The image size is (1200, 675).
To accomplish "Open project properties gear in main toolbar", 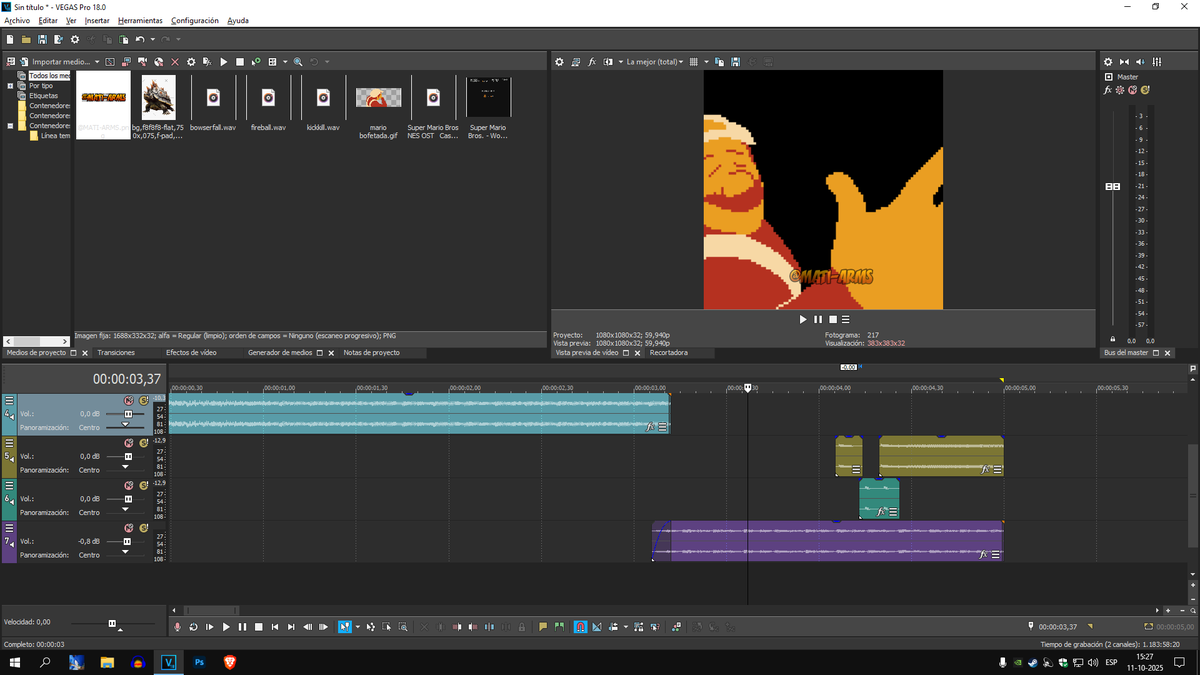I will pyautogui.click(x=74, y=39).
